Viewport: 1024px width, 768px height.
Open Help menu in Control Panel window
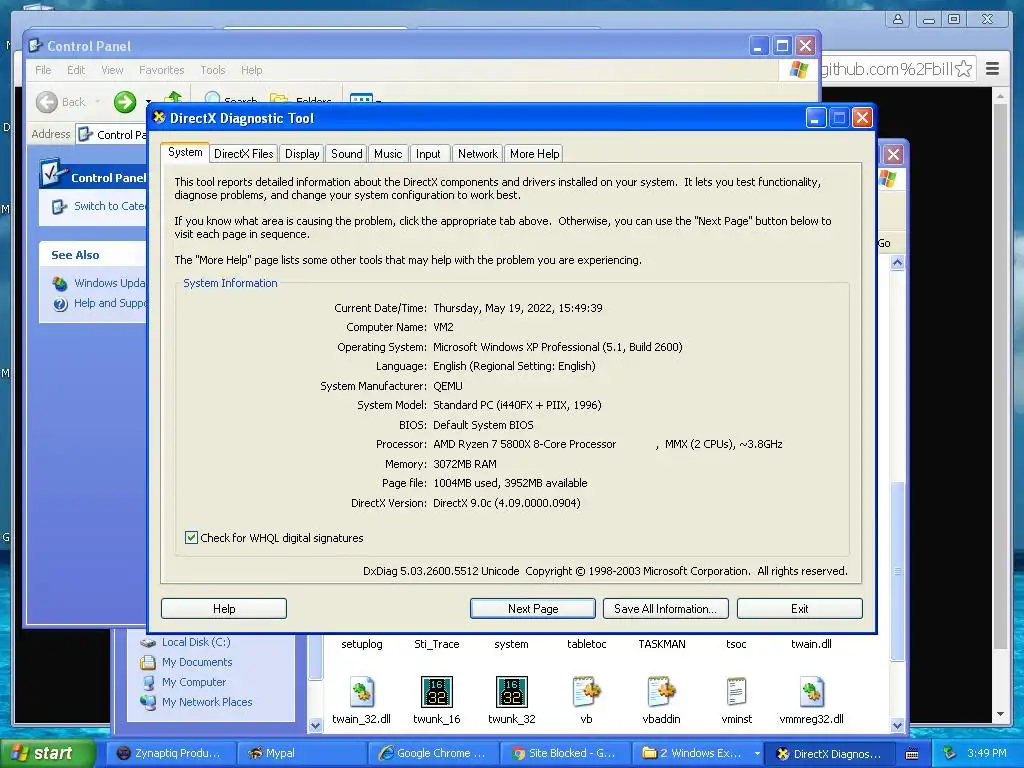[x=251, y=70]
